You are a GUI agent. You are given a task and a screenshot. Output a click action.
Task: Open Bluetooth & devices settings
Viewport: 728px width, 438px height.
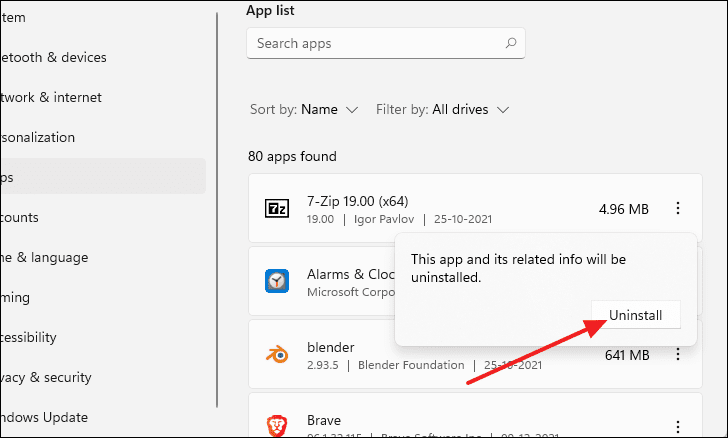pos(53,57)
